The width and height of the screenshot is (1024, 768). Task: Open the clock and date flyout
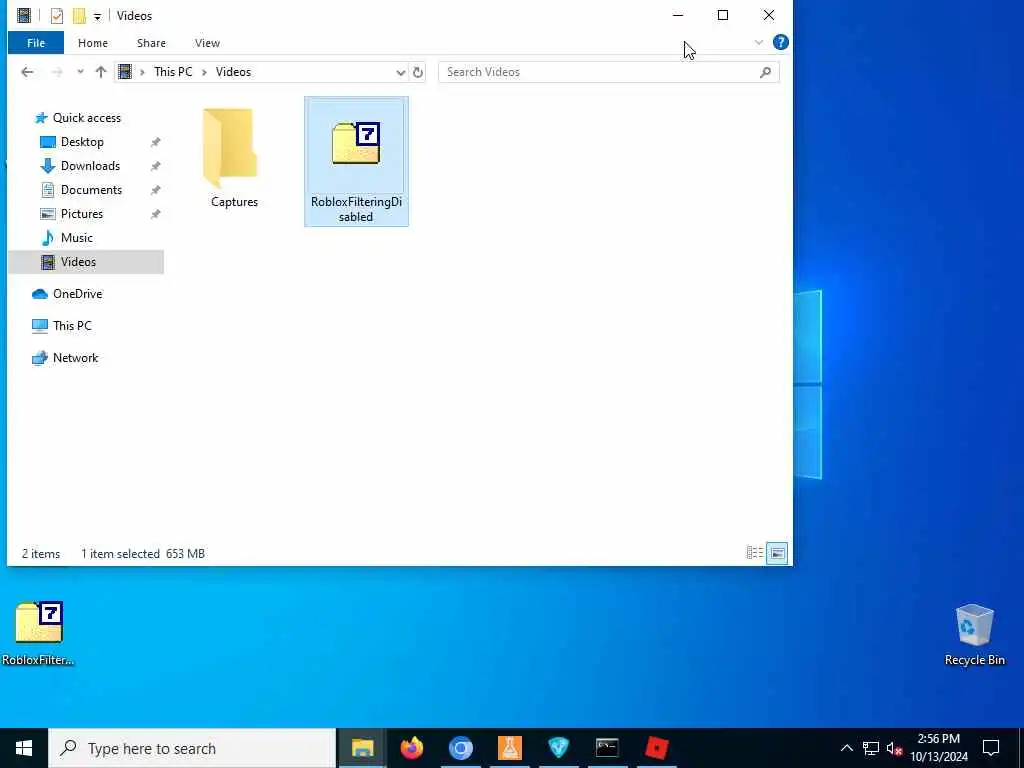pos(939,748)
